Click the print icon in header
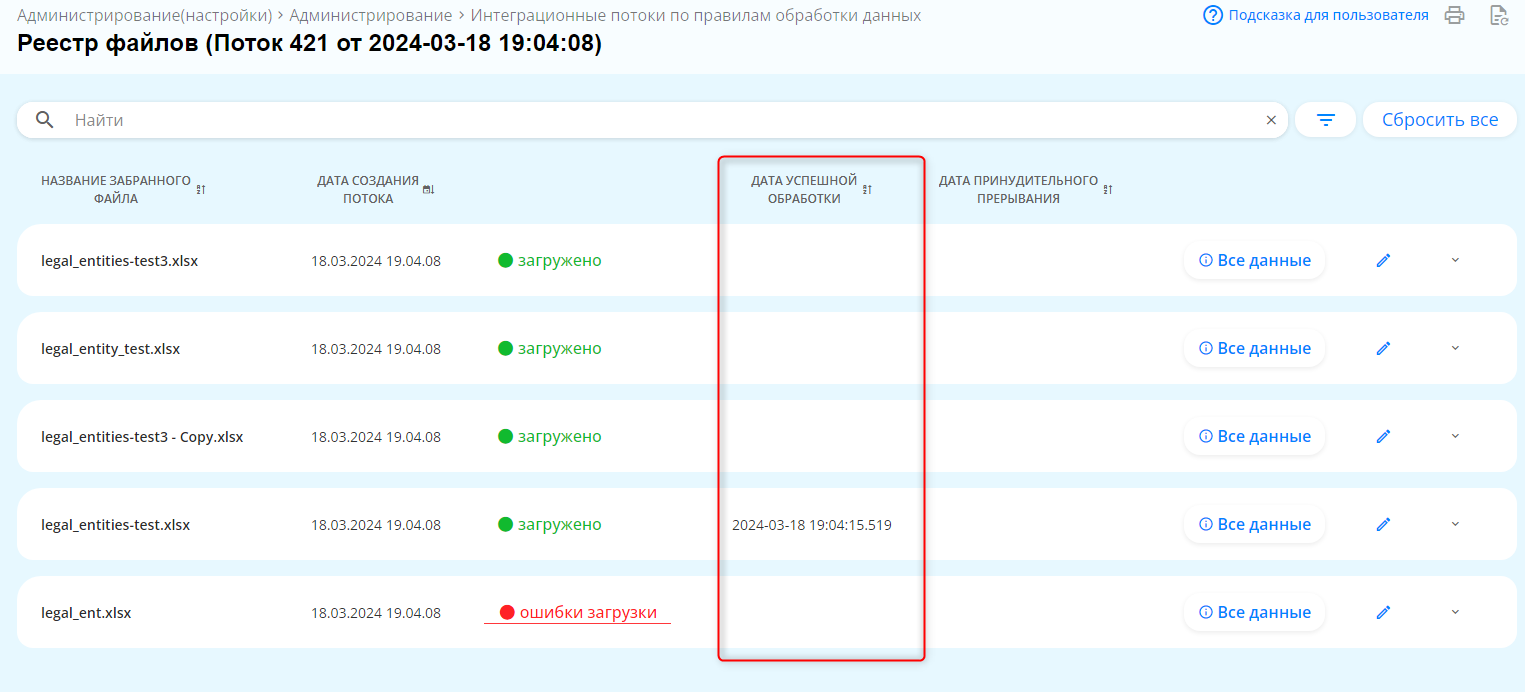This screenshot has width=1525, height=692. [x=1454, y=15]
